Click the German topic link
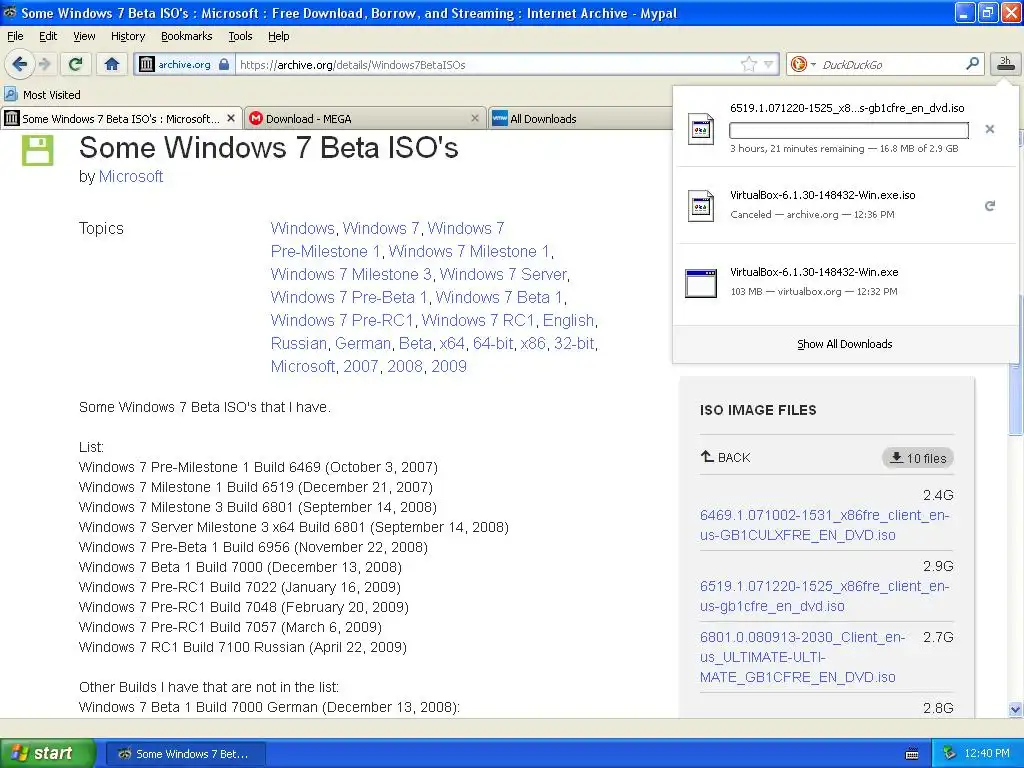 (363, 343)
